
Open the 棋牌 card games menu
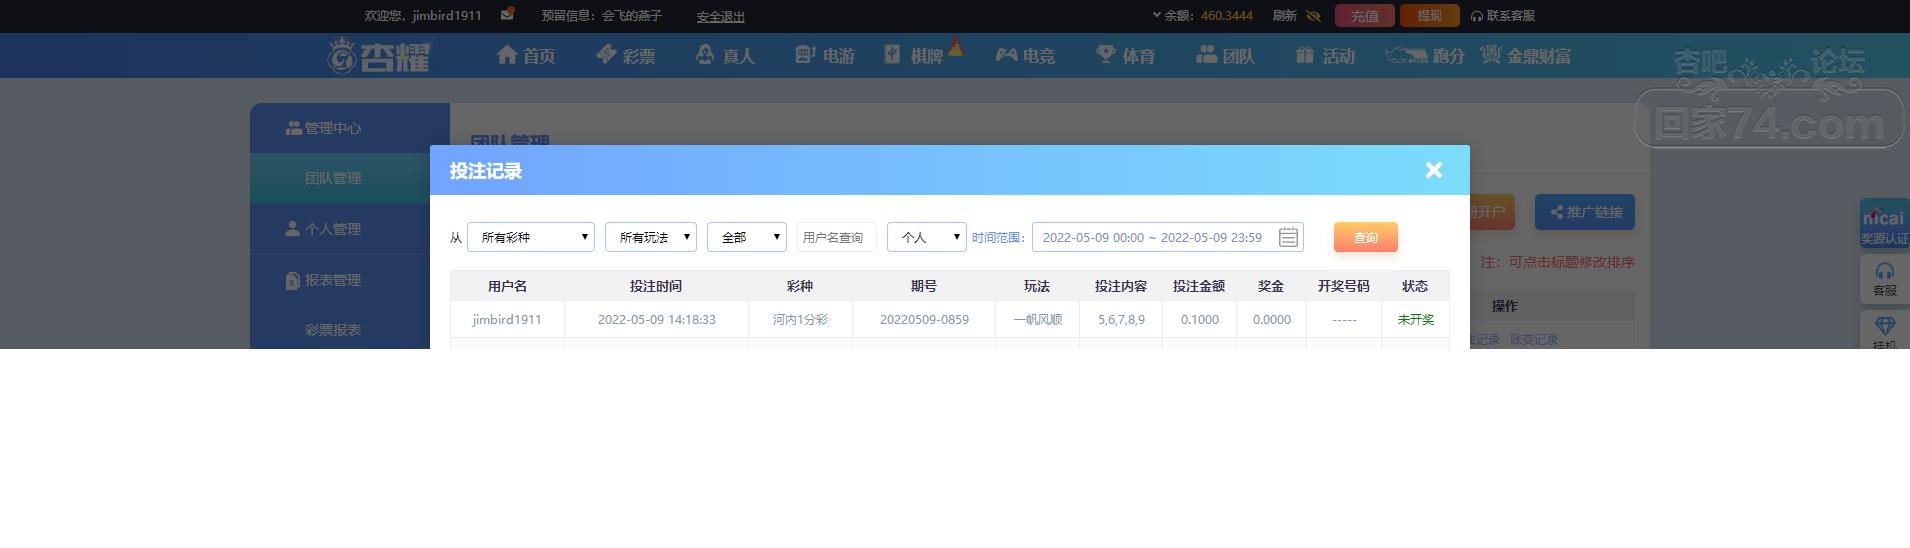pos(914,55)
